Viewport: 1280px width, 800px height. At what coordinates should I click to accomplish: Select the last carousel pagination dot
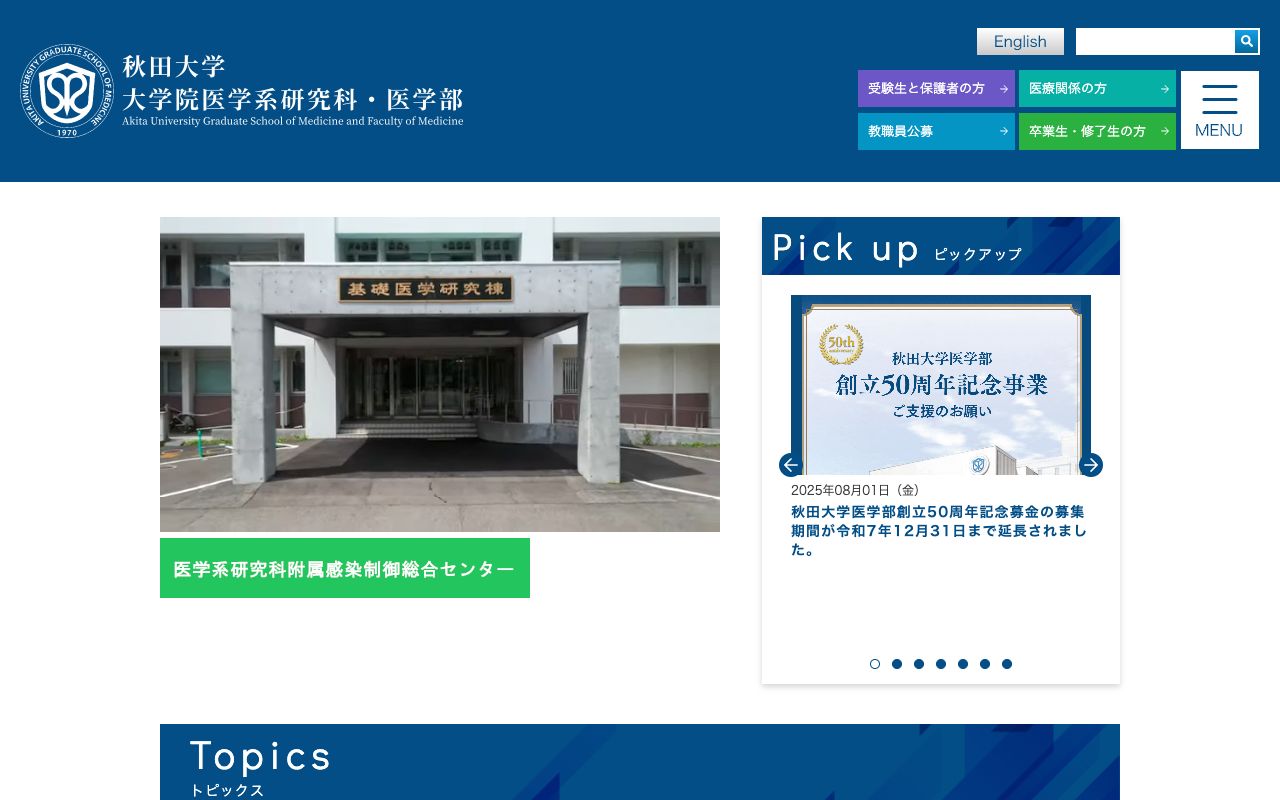tap(1007, 664)
